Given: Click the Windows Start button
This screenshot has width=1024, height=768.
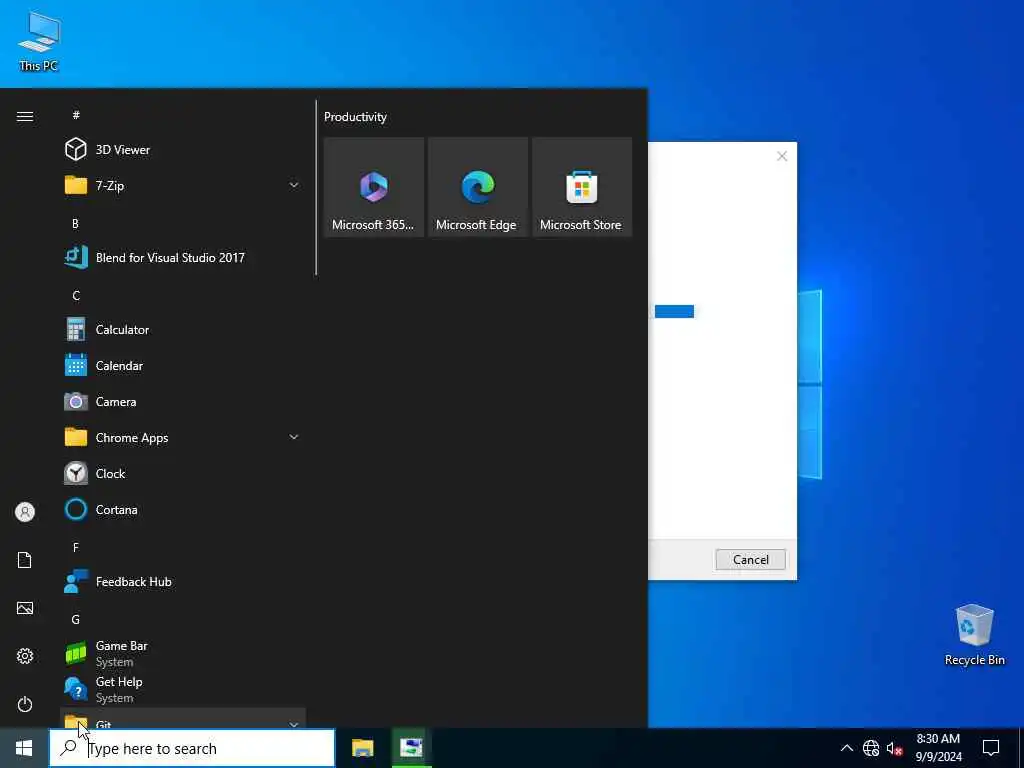Looking at the screenshot, I should (x=24, y=748).
